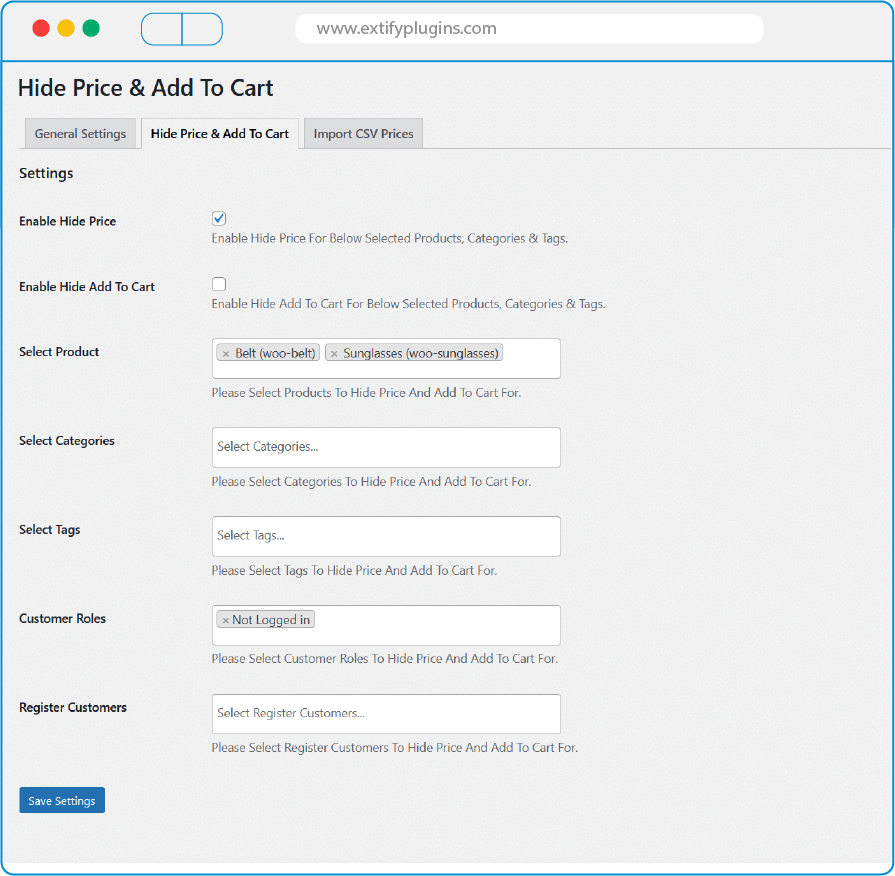Switch to the General Settings tab

coord(80,134)
